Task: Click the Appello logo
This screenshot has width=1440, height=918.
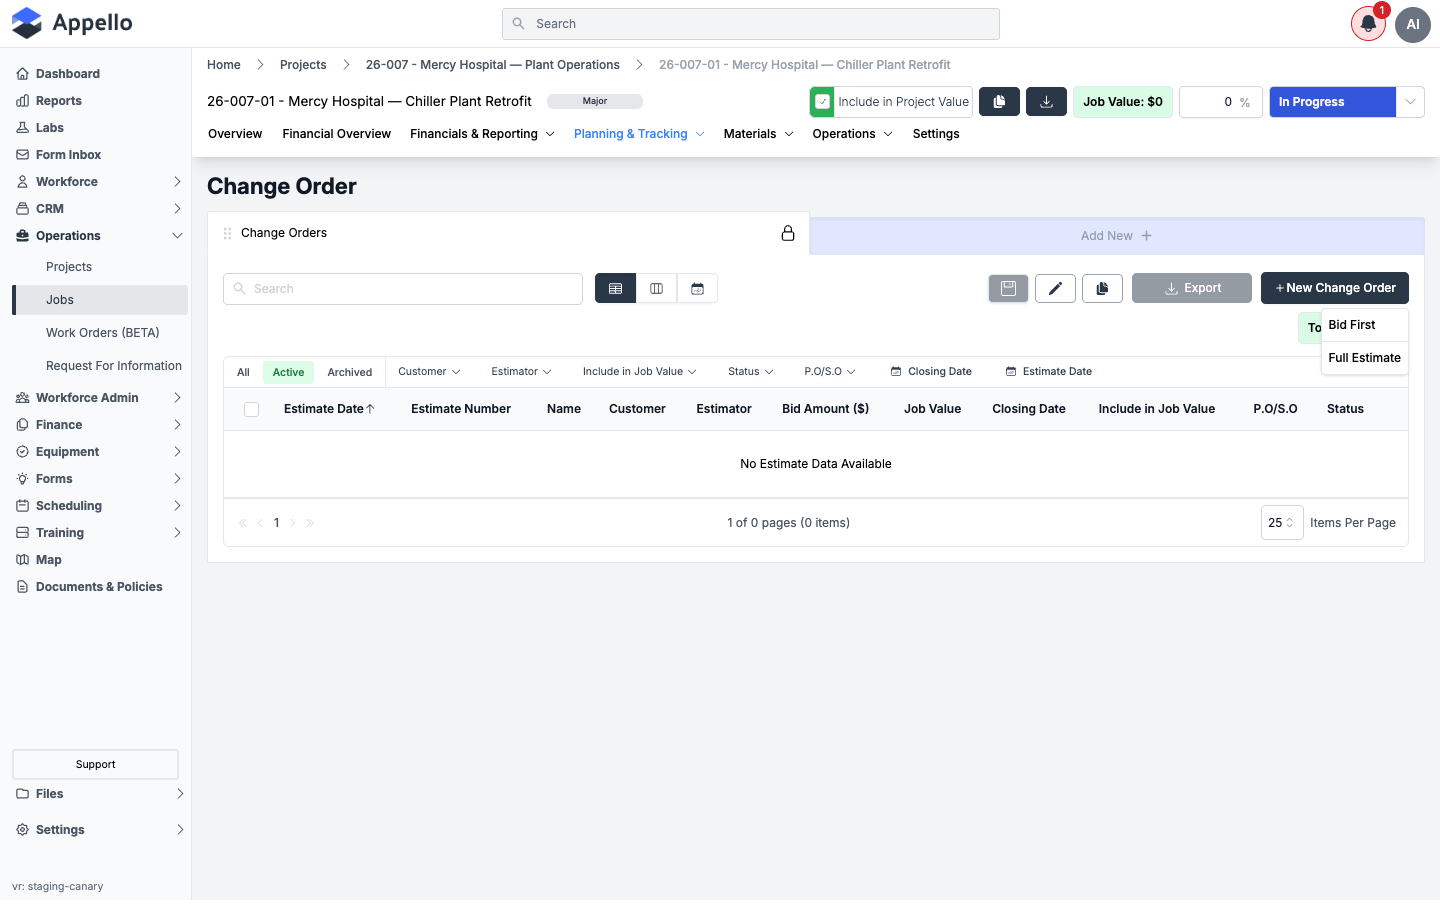Action: (x=72, y=23)
